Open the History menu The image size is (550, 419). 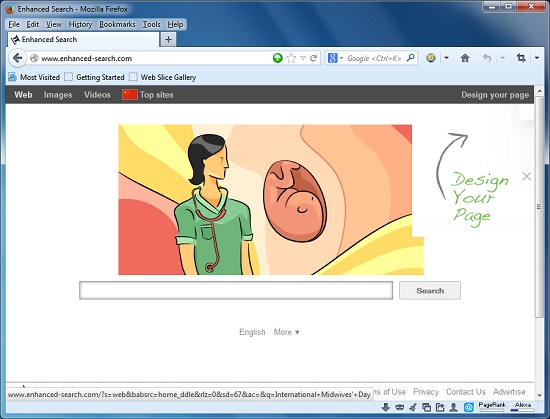(80, 24)
